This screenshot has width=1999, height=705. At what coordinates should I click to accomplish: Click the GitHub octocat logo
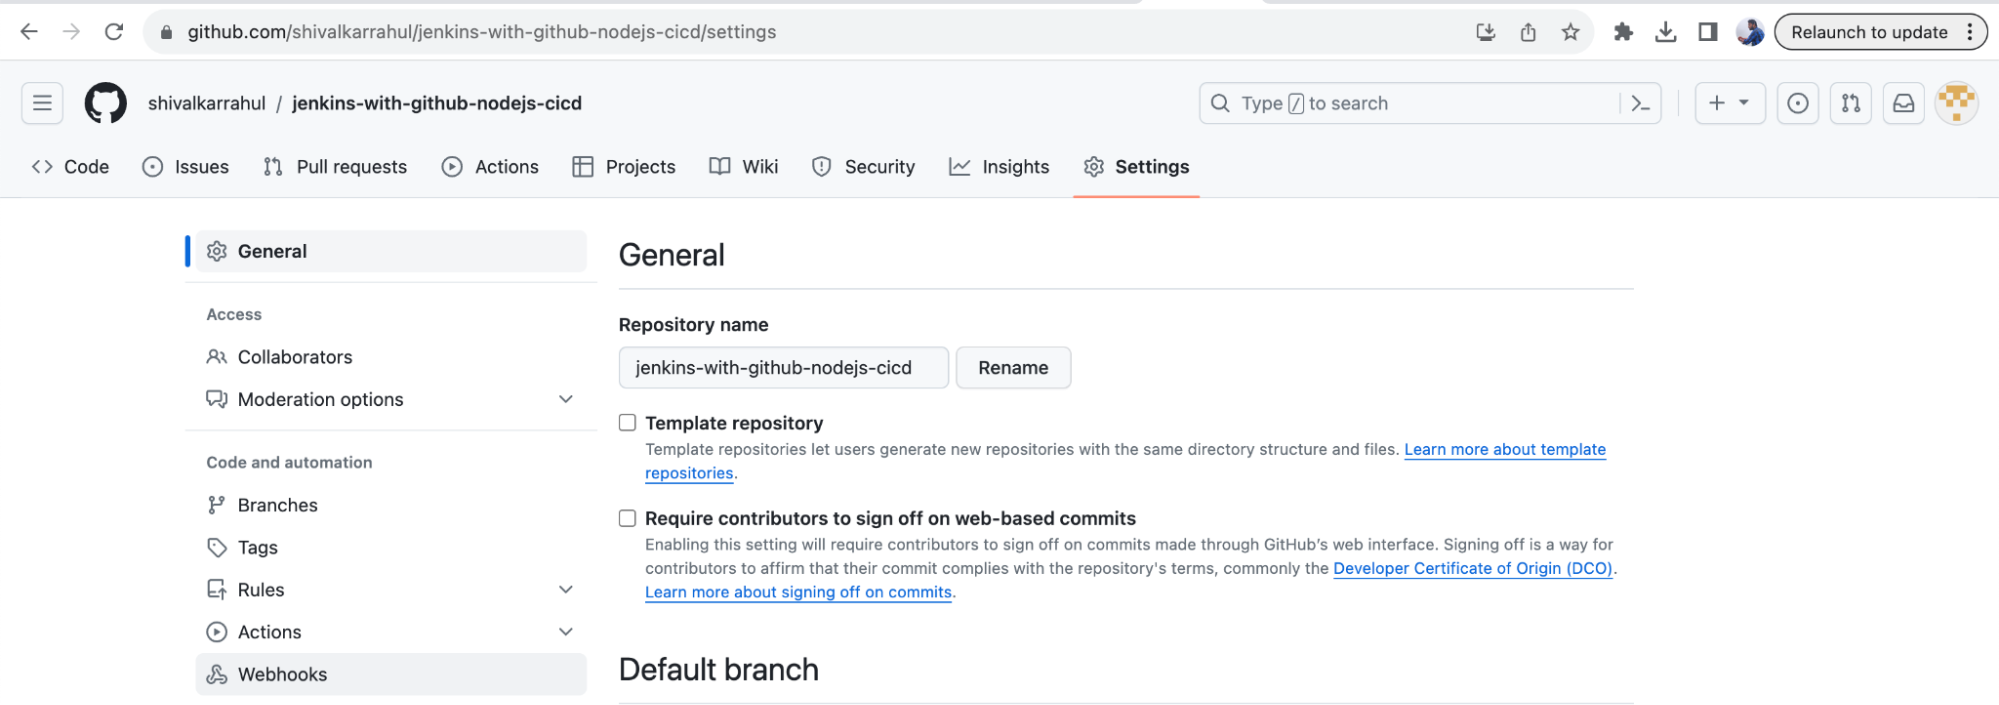click(x=105, y=102)
